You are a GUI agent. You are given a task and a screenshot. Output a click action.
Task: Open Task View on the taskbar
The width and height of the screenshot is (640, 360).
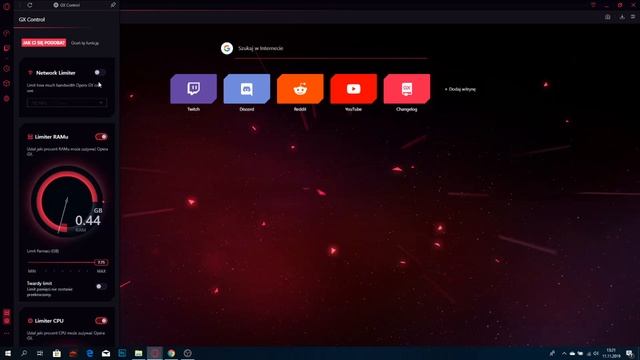pyautogui.click(x=40, y=353)
